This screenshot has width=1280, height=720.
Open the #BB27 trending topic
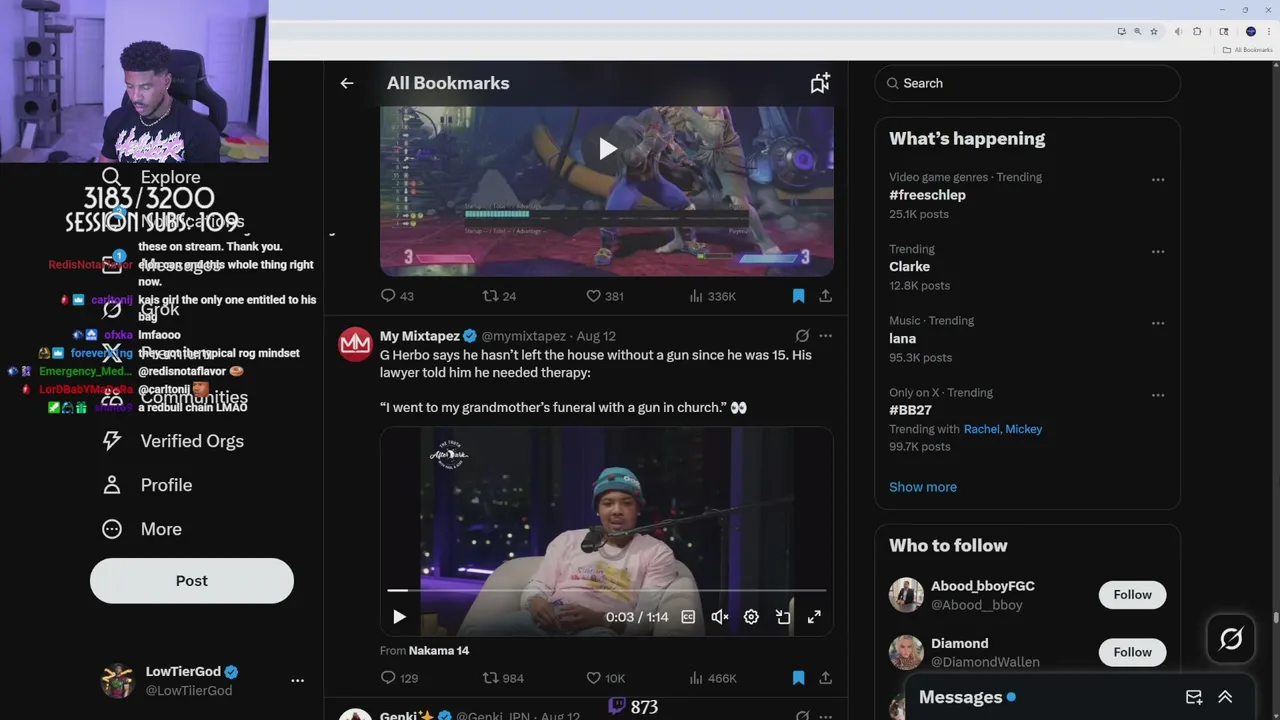point(910,410)
